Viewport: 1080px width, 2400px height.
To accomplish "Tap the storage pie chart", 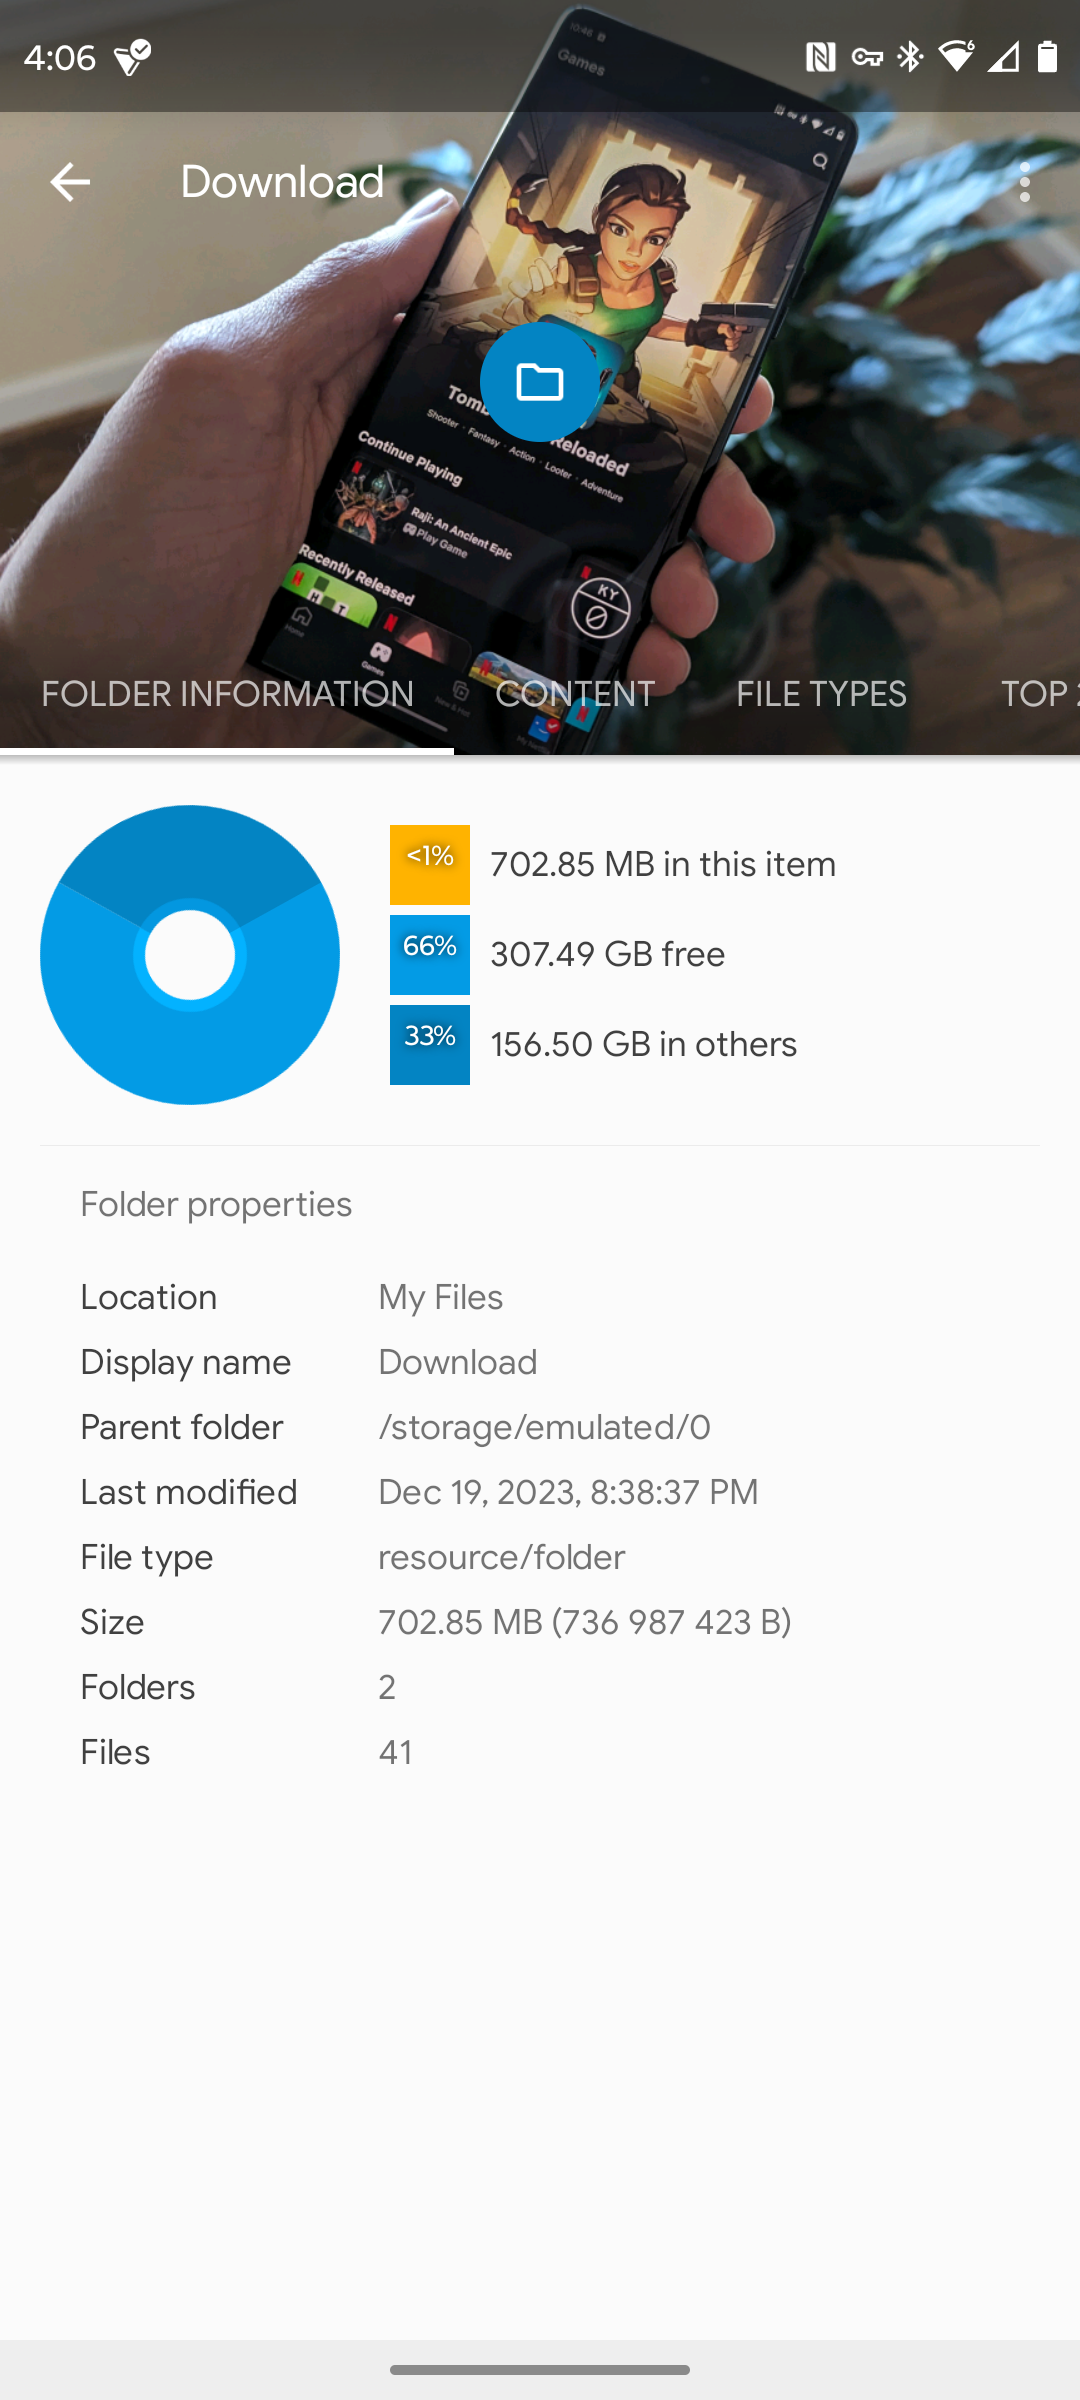I will 190,955.
